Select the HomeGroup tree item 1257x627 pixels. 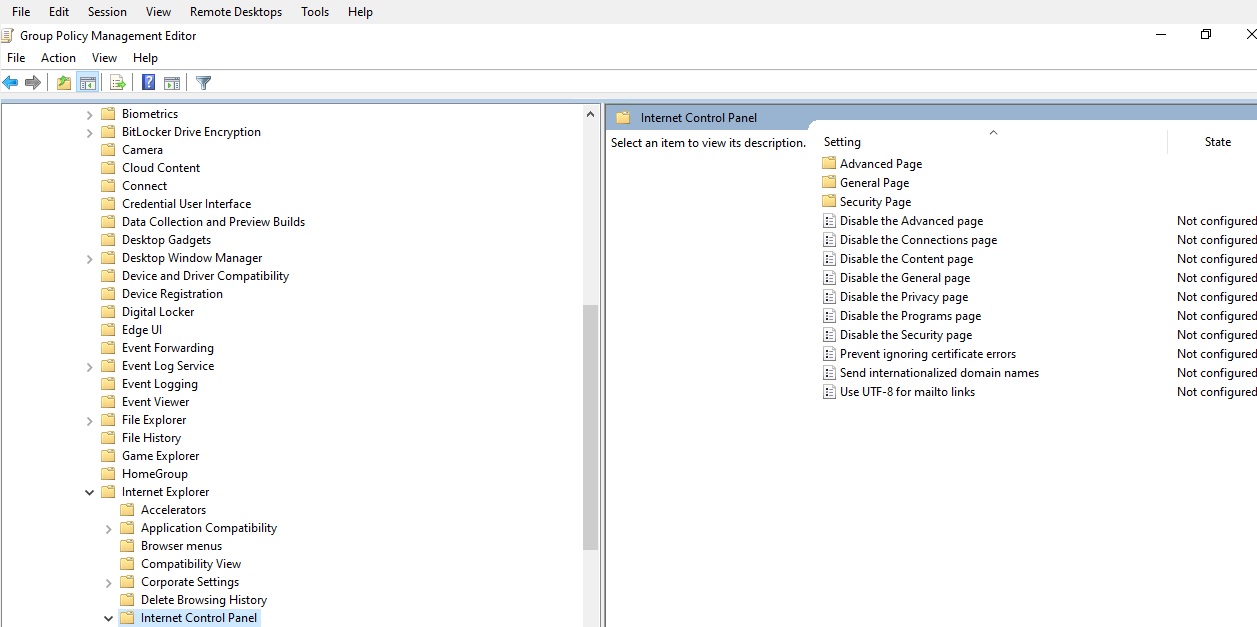tap(154, 474)
